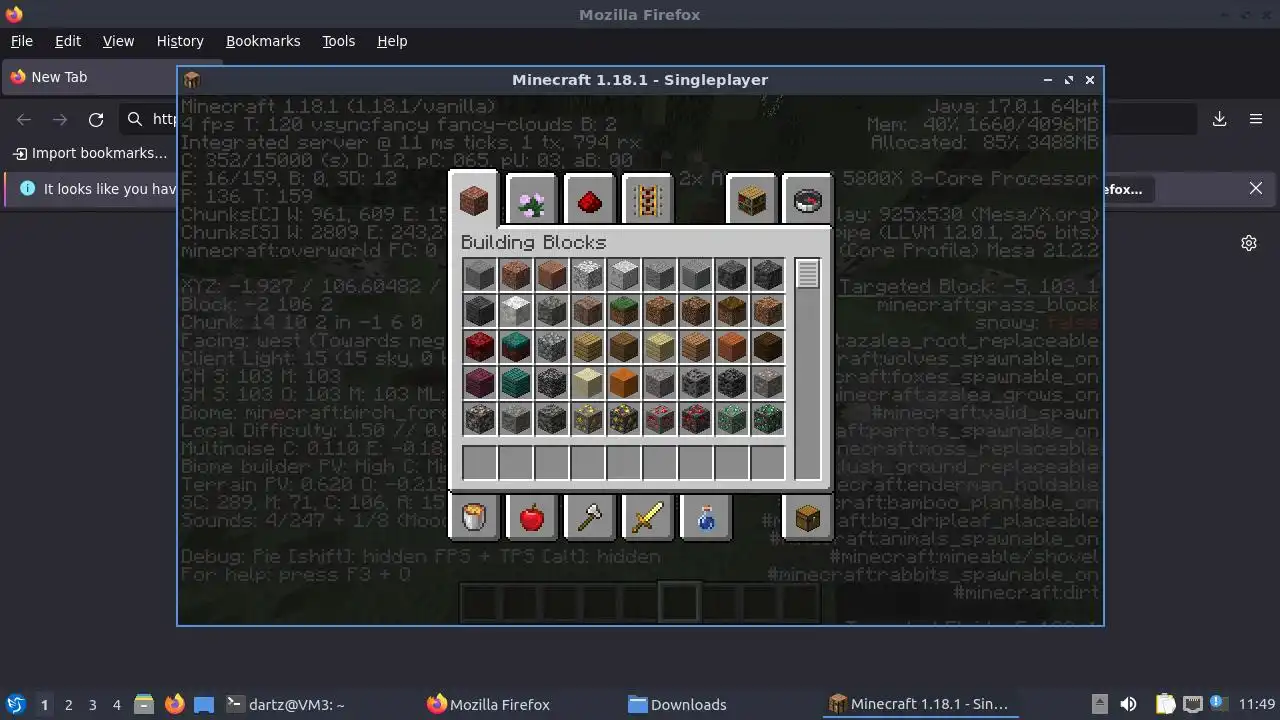Image resolution: width=1280 pixels, height=720 pixels.
Task: Click the Import bookmarks link
Action: click(x=90, y=153)
